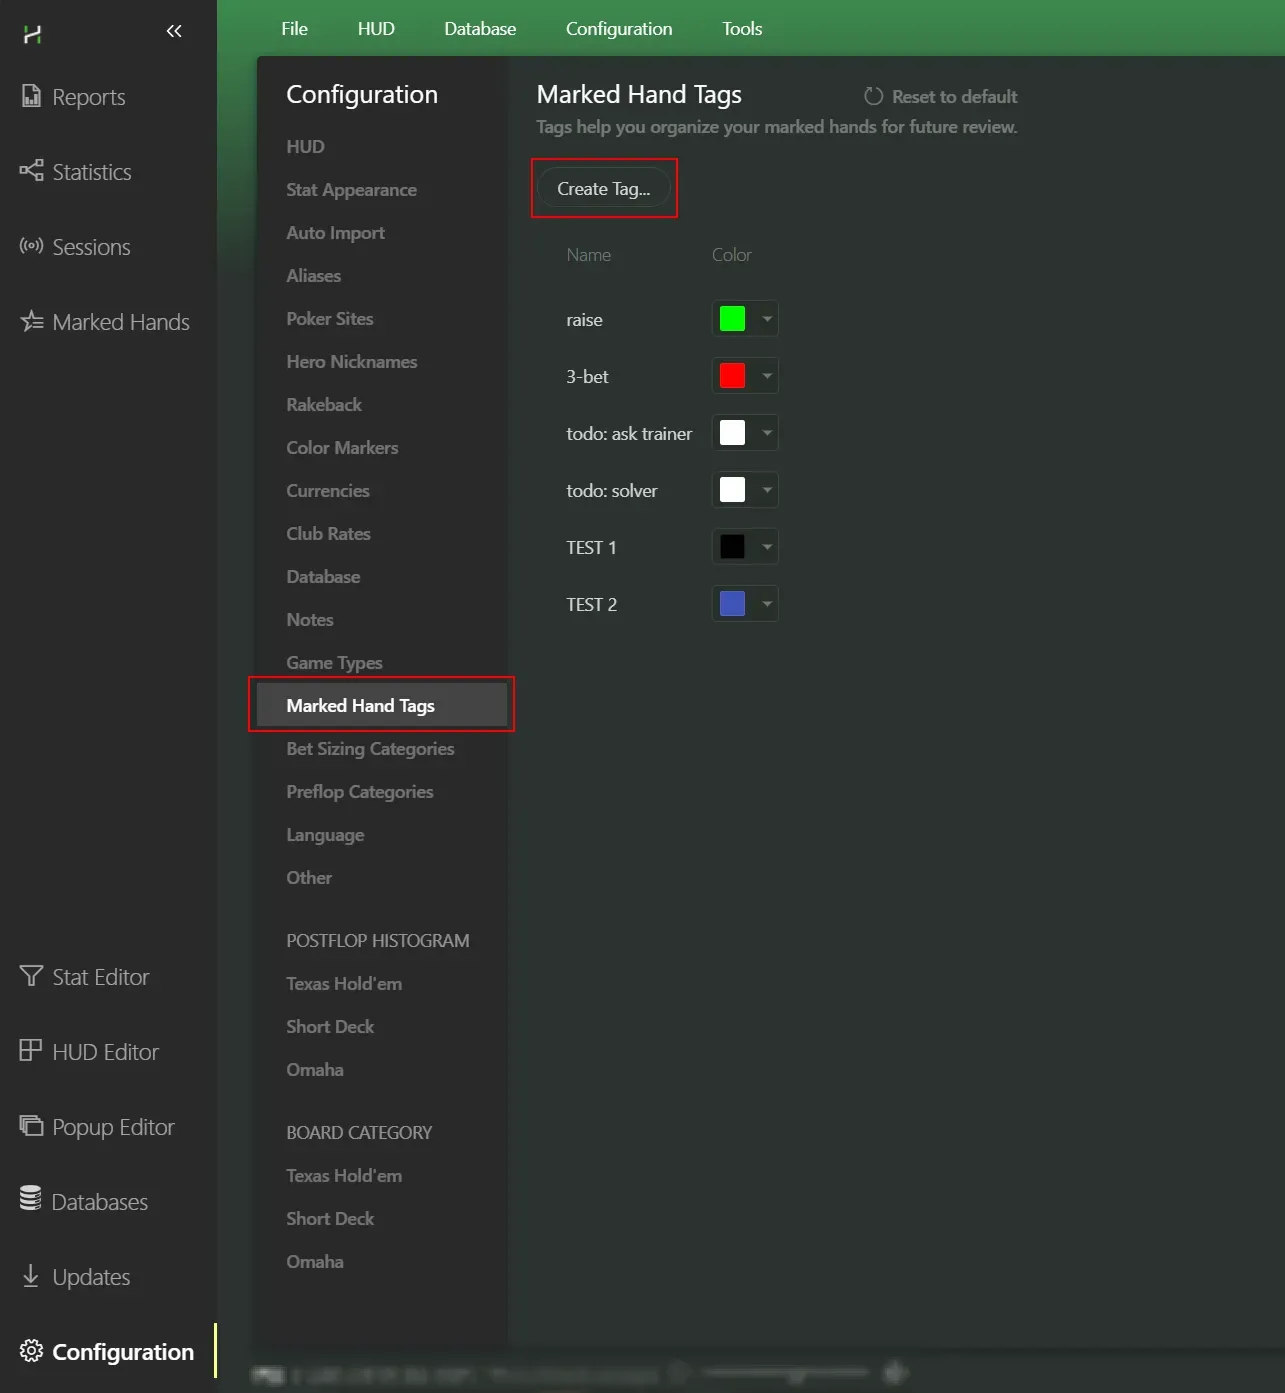Expand color dropdown for raise tag
Image resolution: width=1285 pixels, height=1393 pixels.
pos(767,319)
